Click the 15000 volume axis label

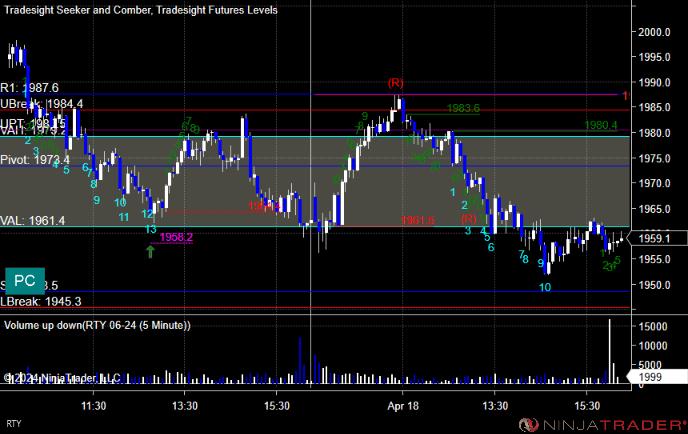point(653,326)
